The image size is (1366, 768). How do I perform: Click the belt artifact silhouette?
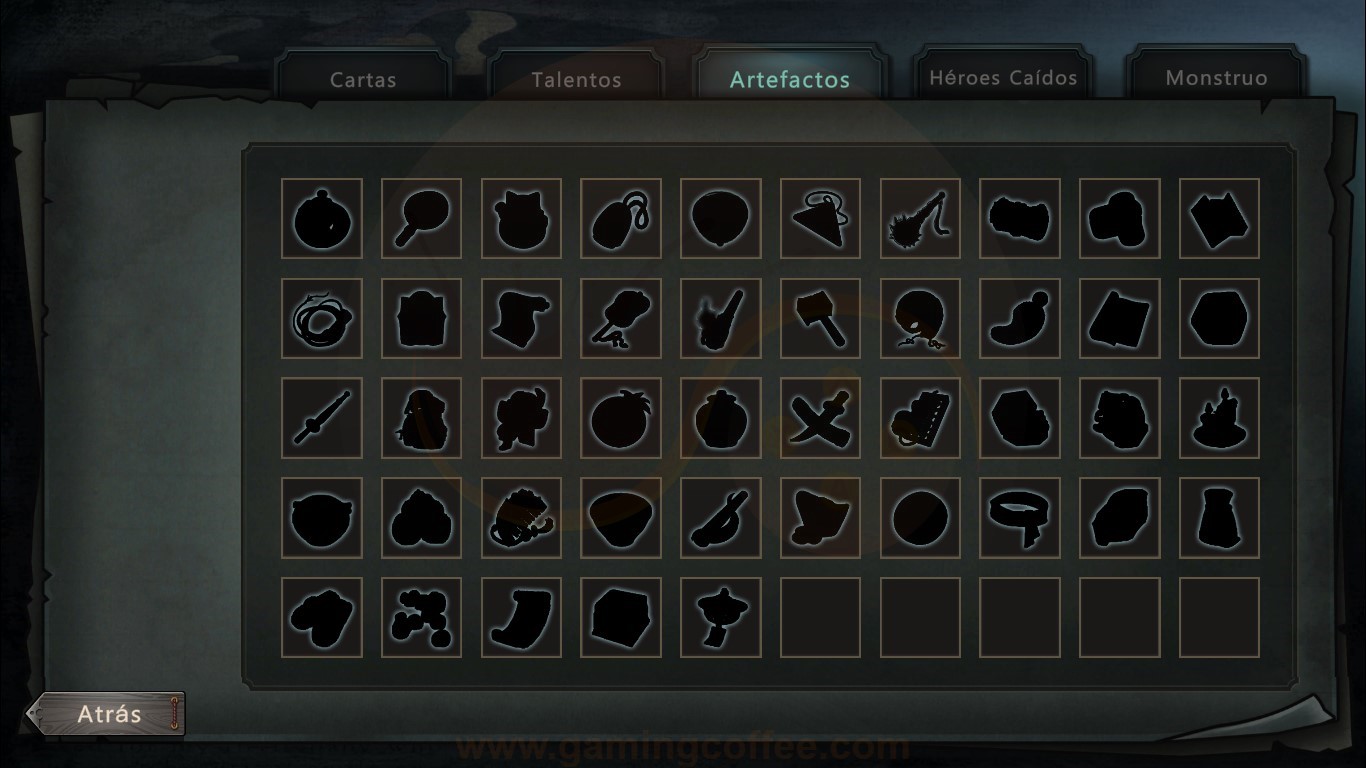1021,518
